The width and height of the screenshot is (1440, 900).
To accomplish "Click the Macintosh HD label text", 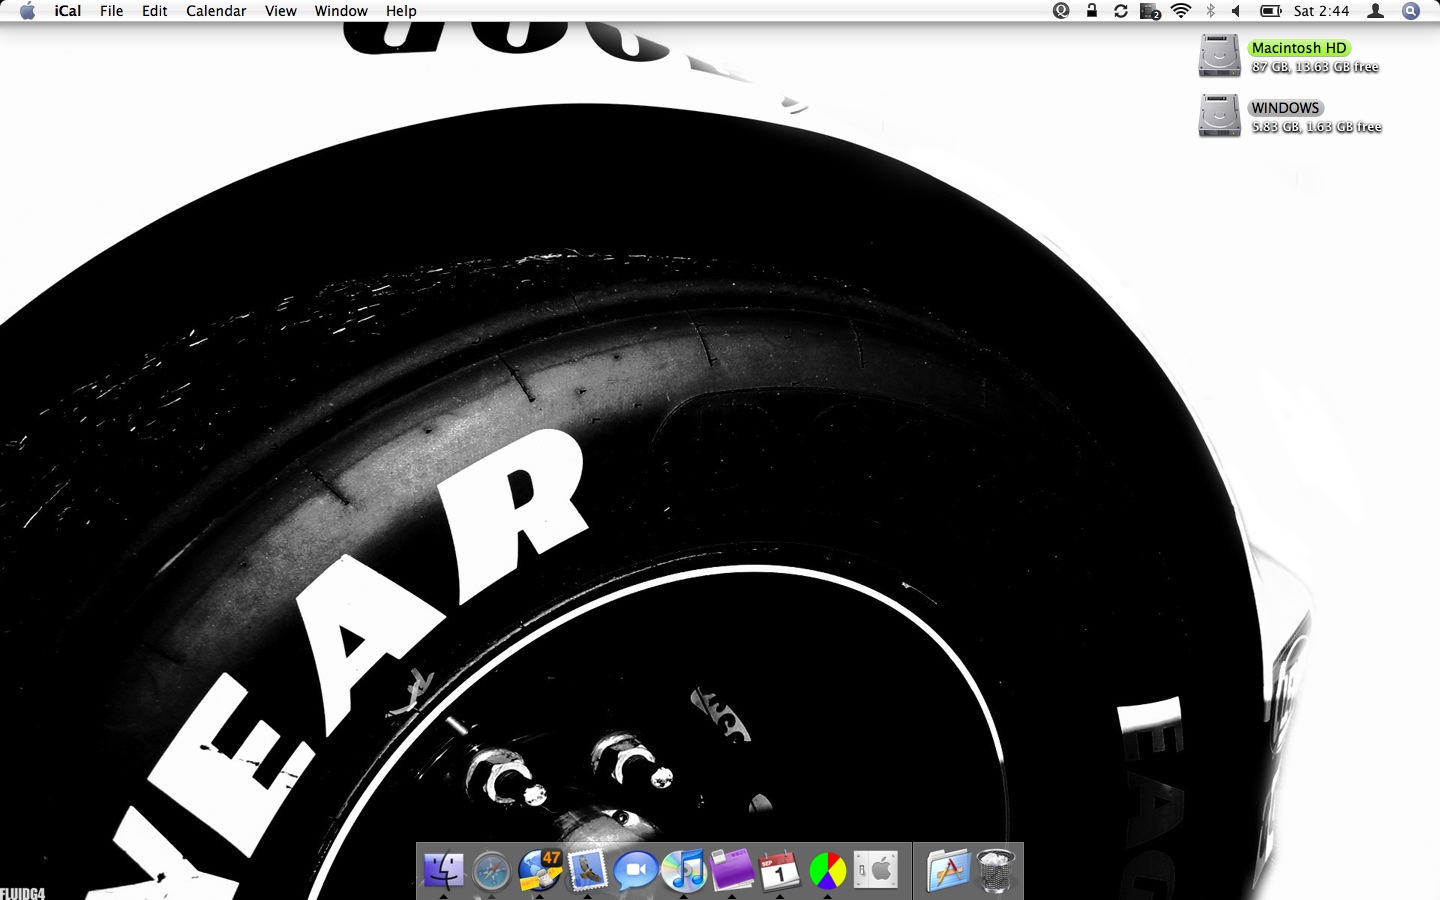I will pos(1299,48).
